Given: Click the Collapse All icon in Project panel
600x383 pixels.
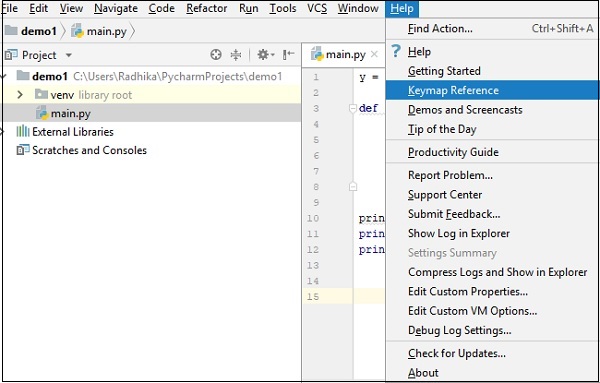Looking at the screenshot, I should (x=236, y=55).
